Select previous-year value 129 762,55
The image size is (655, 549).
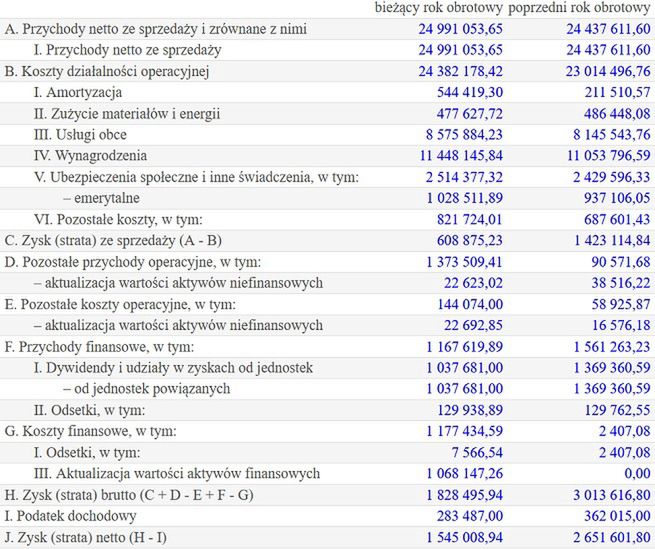point(617,410)
